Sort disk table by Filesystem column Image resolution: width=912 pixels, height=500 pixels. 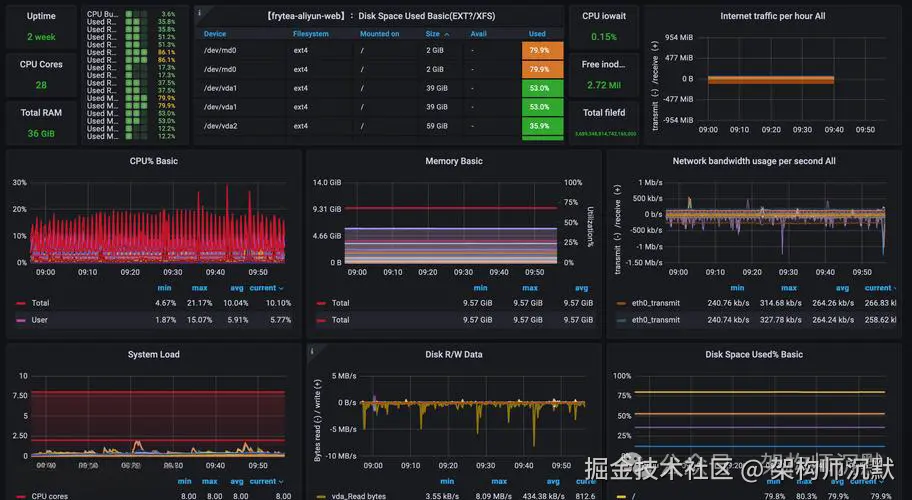coord(311,34)
